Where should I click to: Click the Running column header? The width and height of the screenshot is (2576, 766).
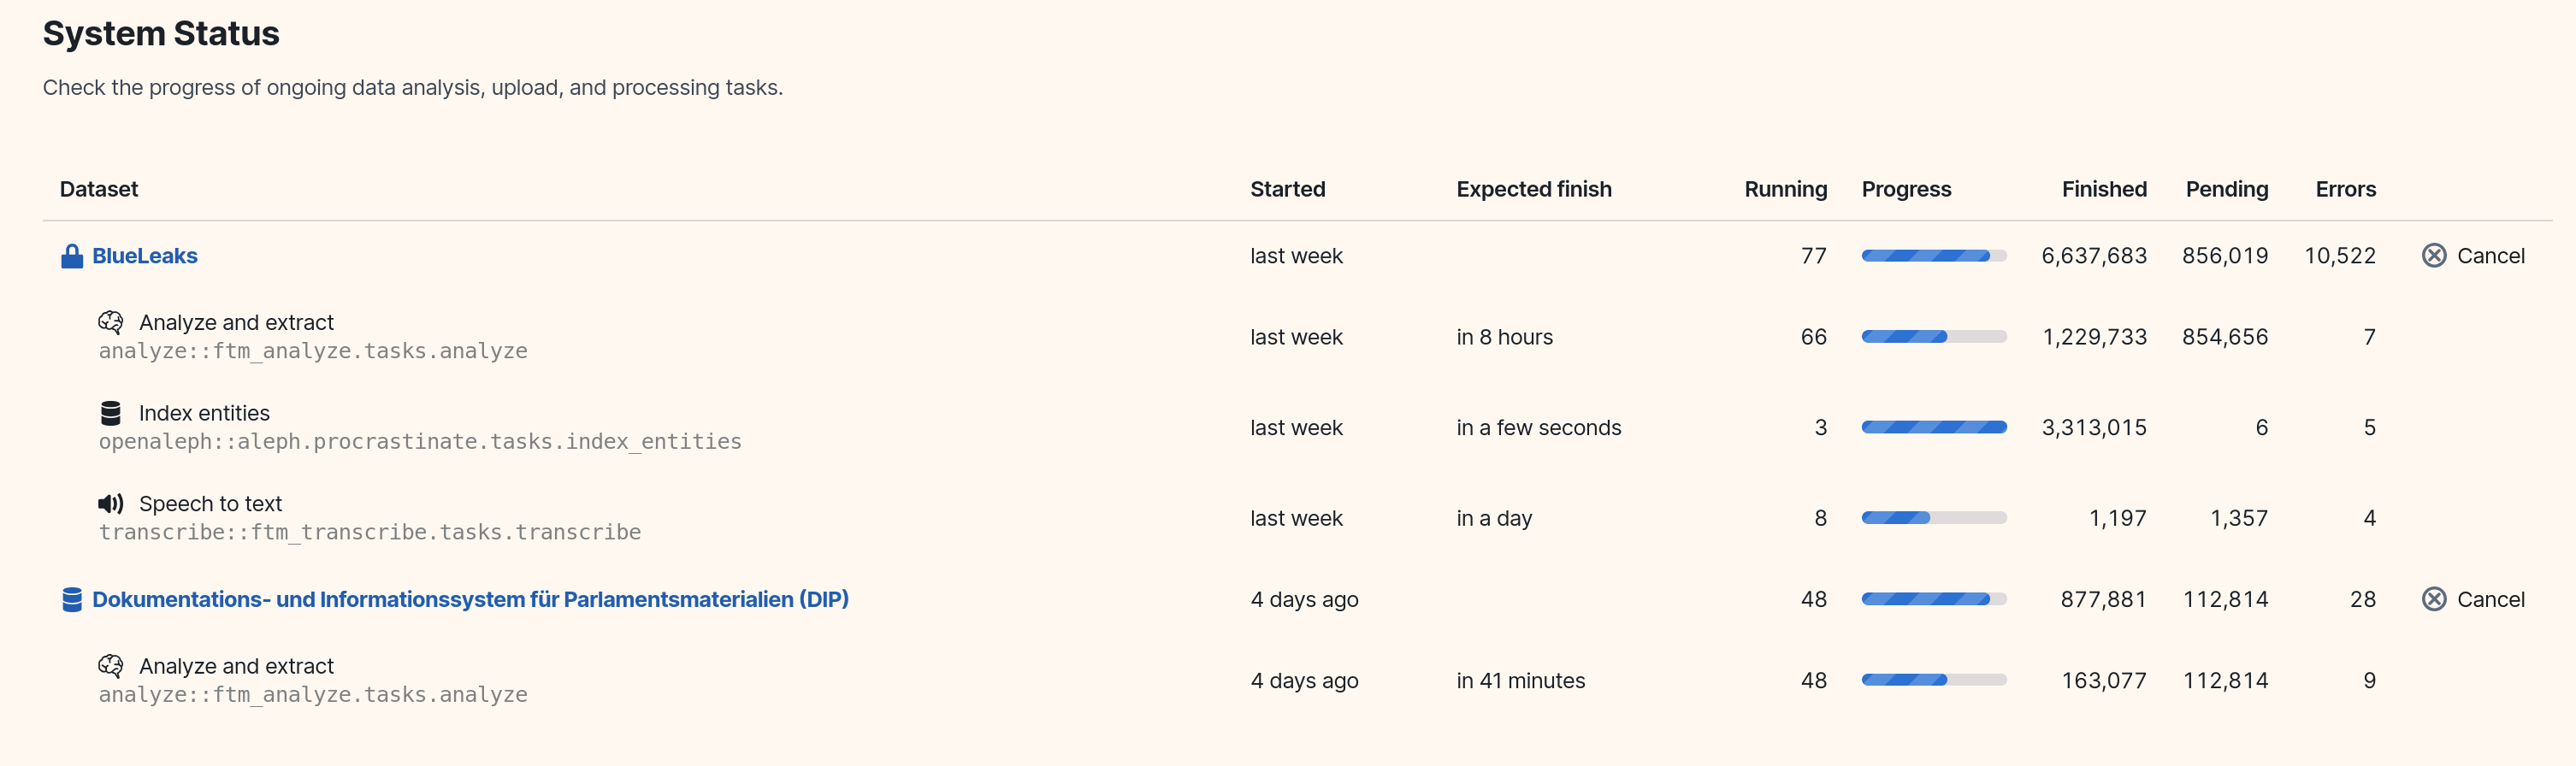[x=1785, y=188]
